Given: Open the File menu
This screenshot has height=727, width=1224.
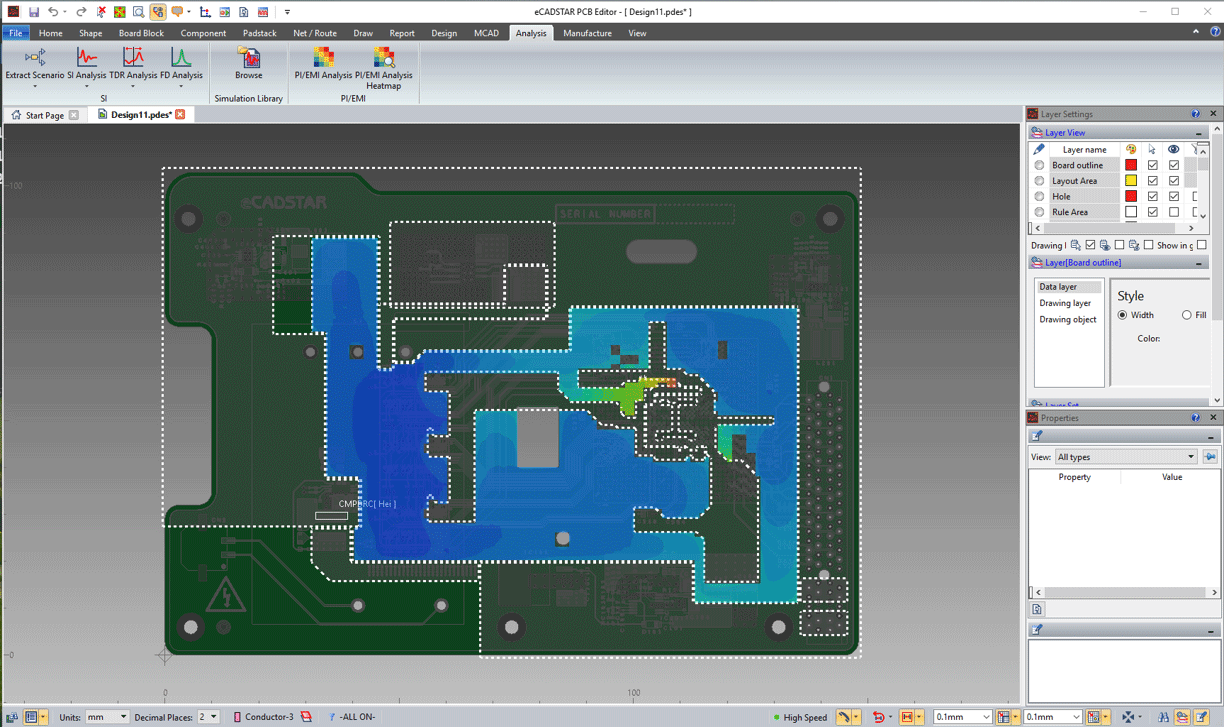Looking at the screenshot, I should tap(16, 33).
